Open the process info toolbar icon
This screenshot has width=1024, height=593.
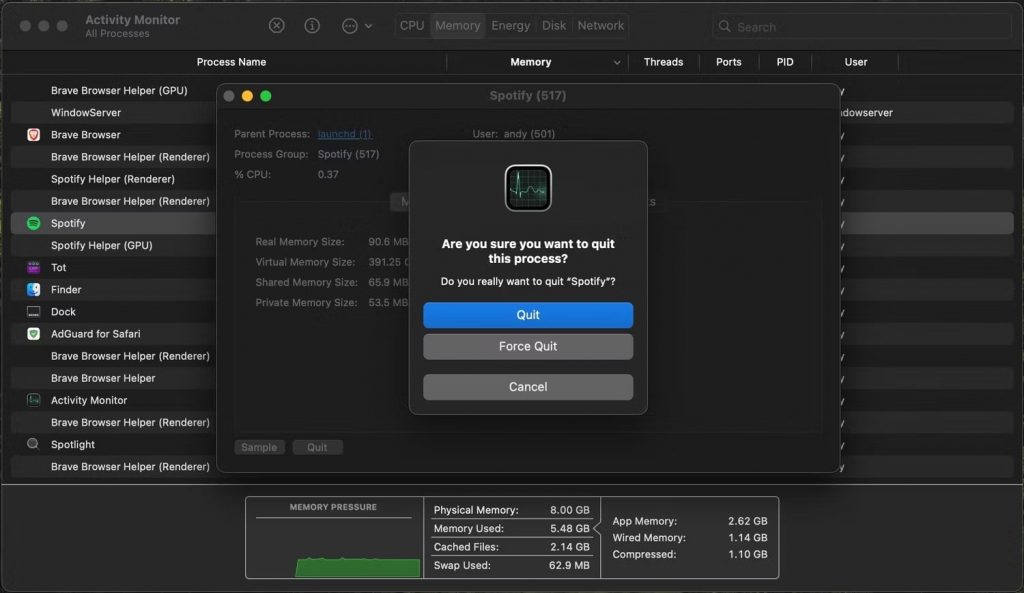point(312,25)
